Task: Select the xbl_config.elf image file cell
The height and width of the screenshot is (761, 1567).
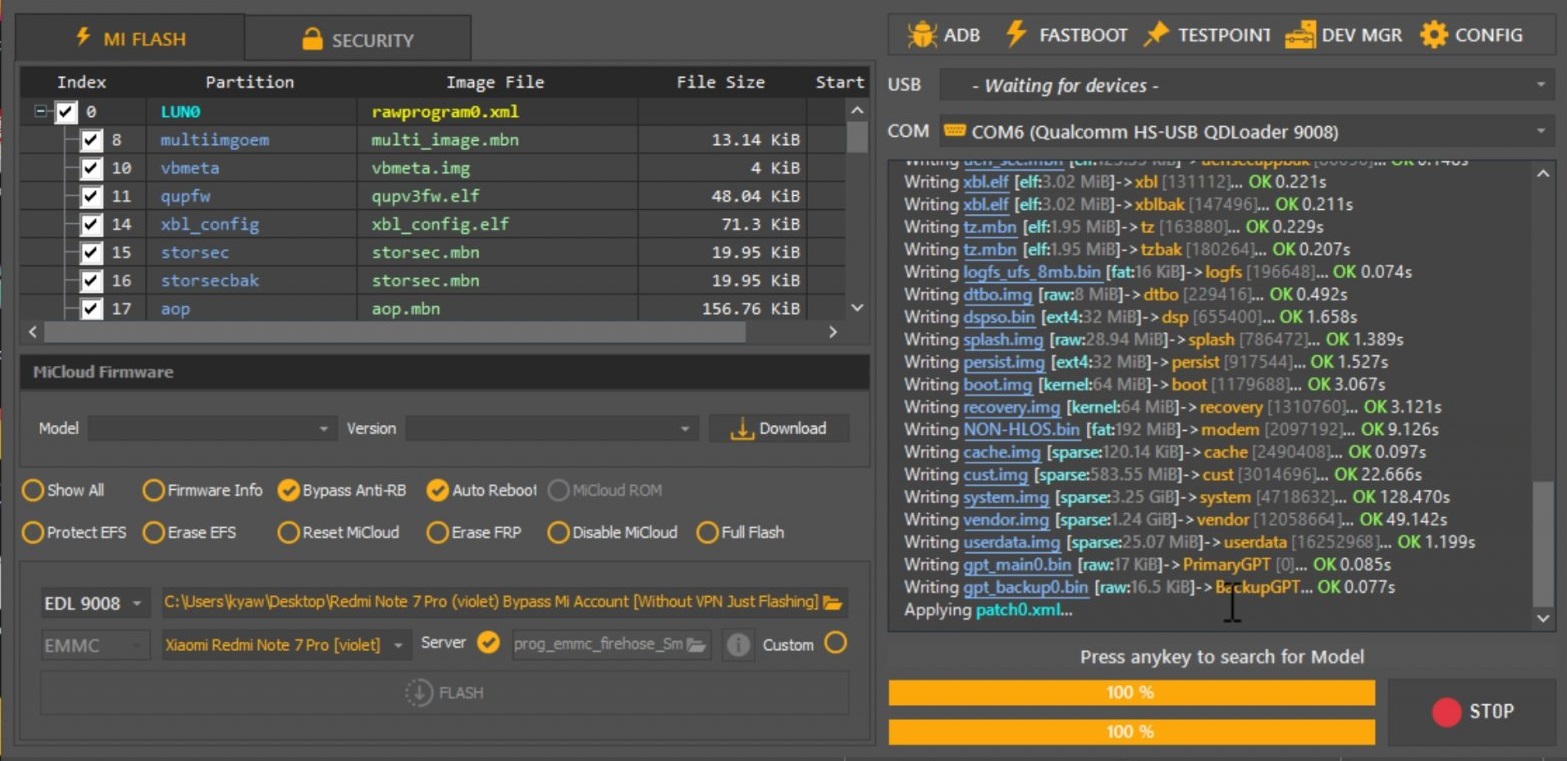Action: [x=497, y=224]
